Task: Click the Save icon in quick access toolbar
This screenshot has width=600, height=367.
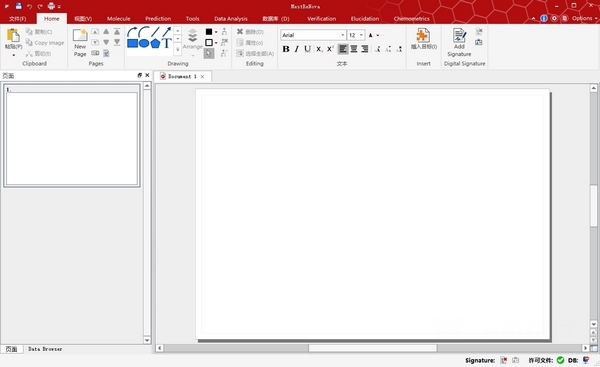Action: (18, 6)
